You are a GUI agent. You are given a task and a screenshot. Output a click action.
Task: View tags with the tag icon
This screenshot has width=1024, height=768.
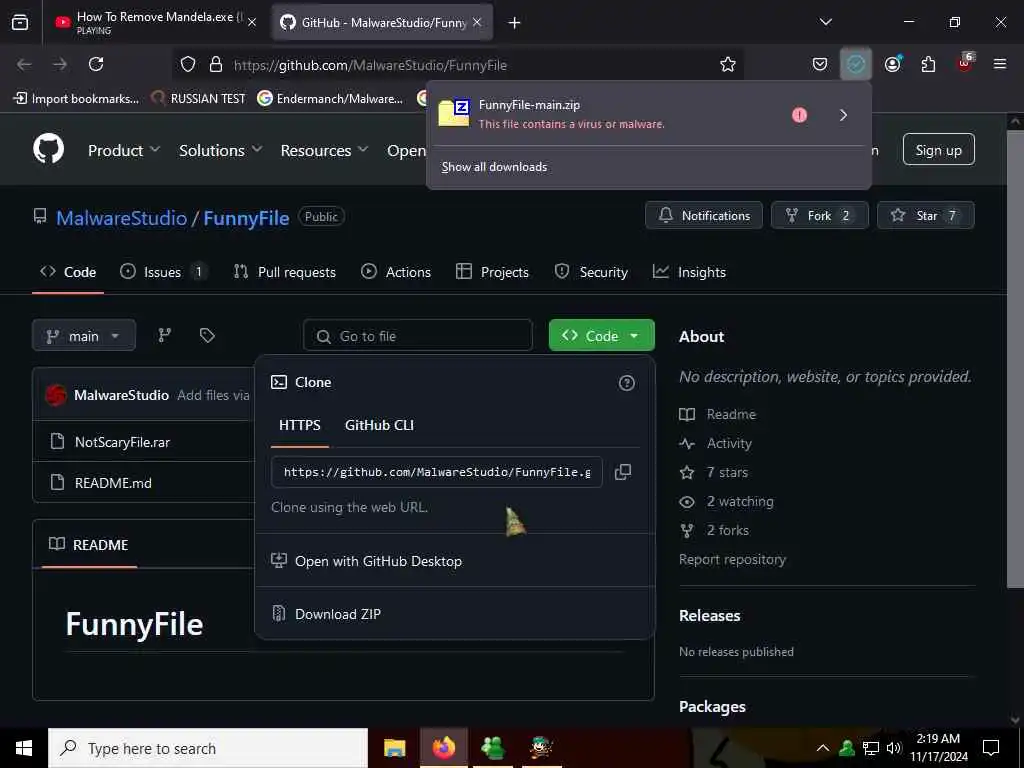click(207, 335)
